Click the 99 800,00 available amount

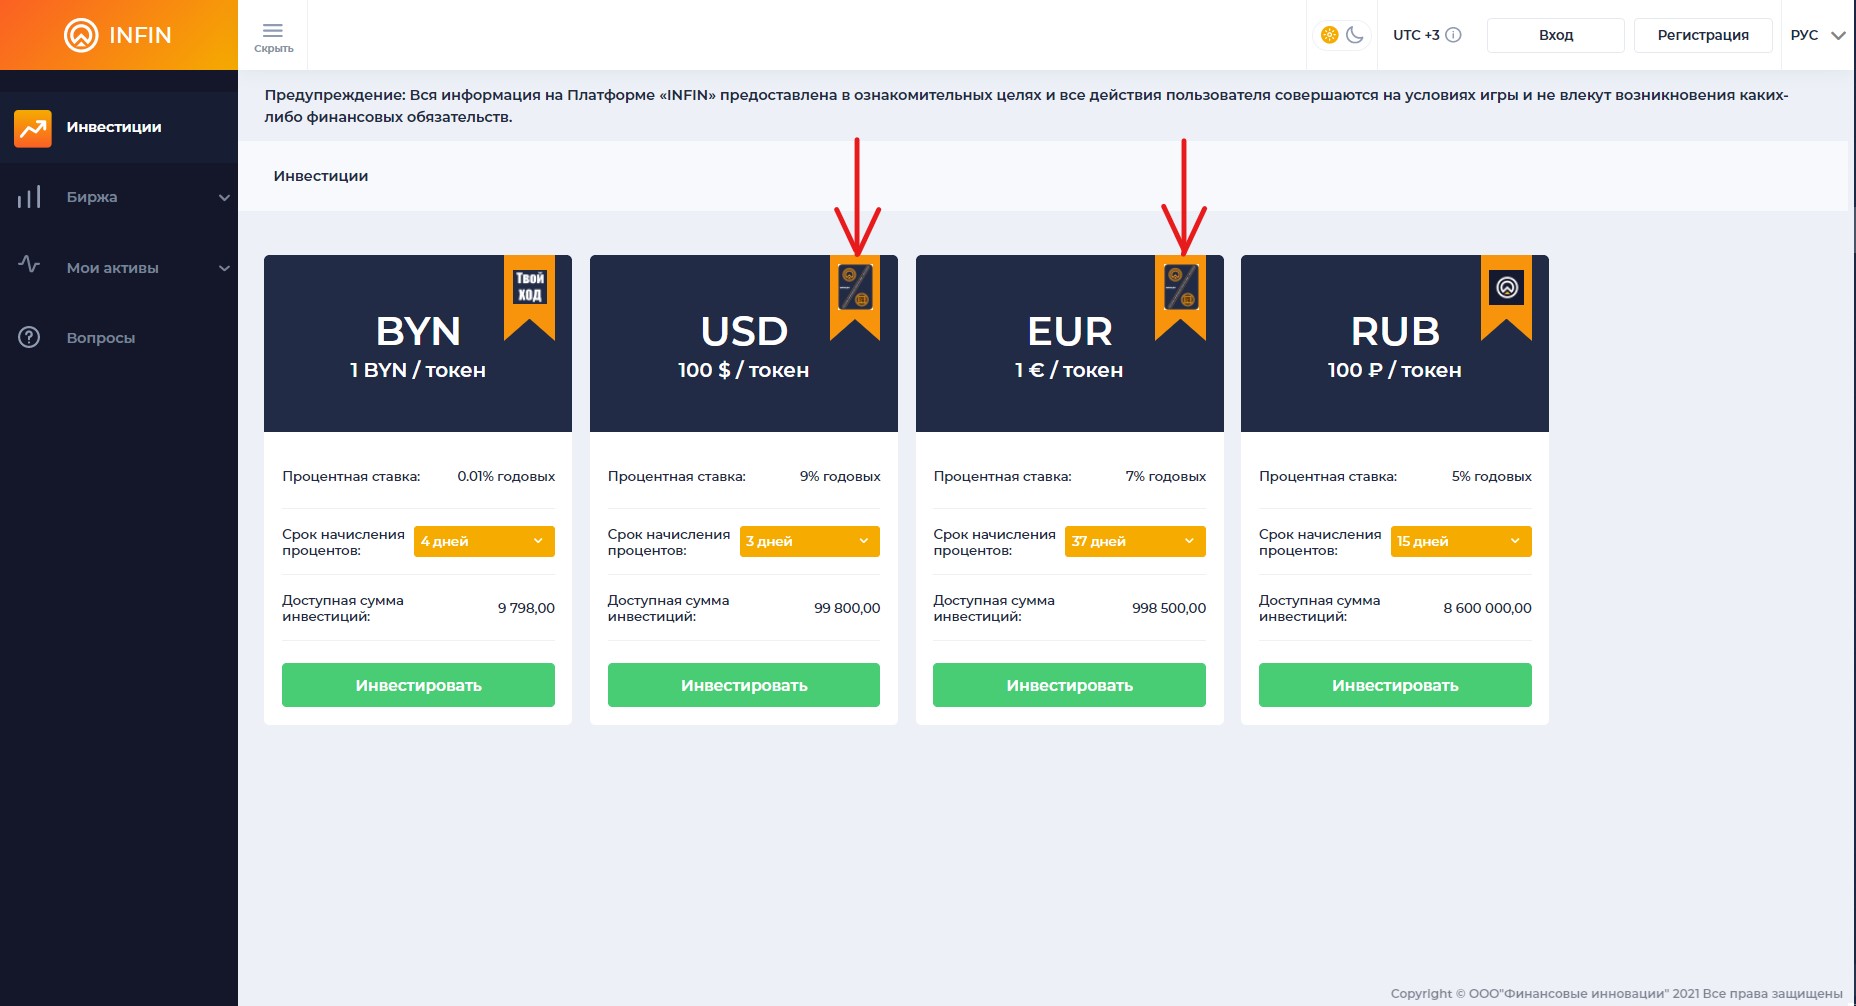click(x=847, y=608)
